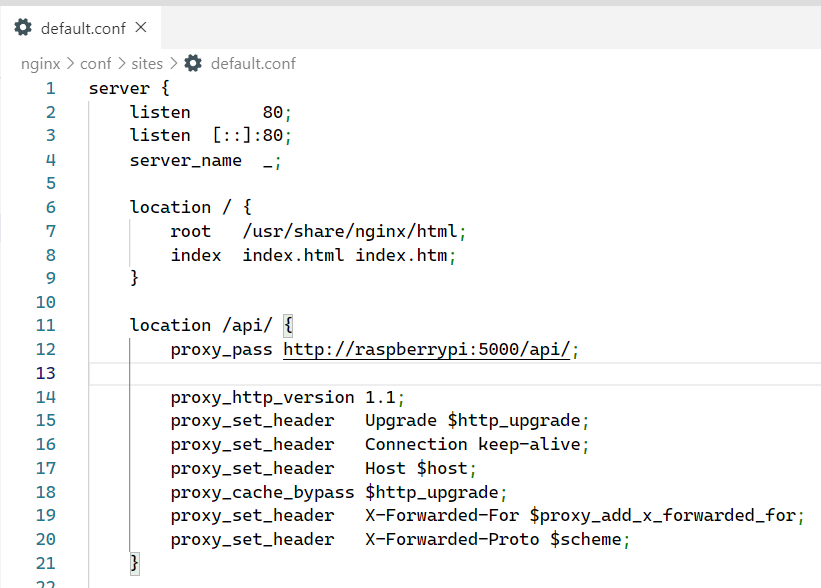
Task: Click the server keyword on line 1
Action: pos(119,88)
